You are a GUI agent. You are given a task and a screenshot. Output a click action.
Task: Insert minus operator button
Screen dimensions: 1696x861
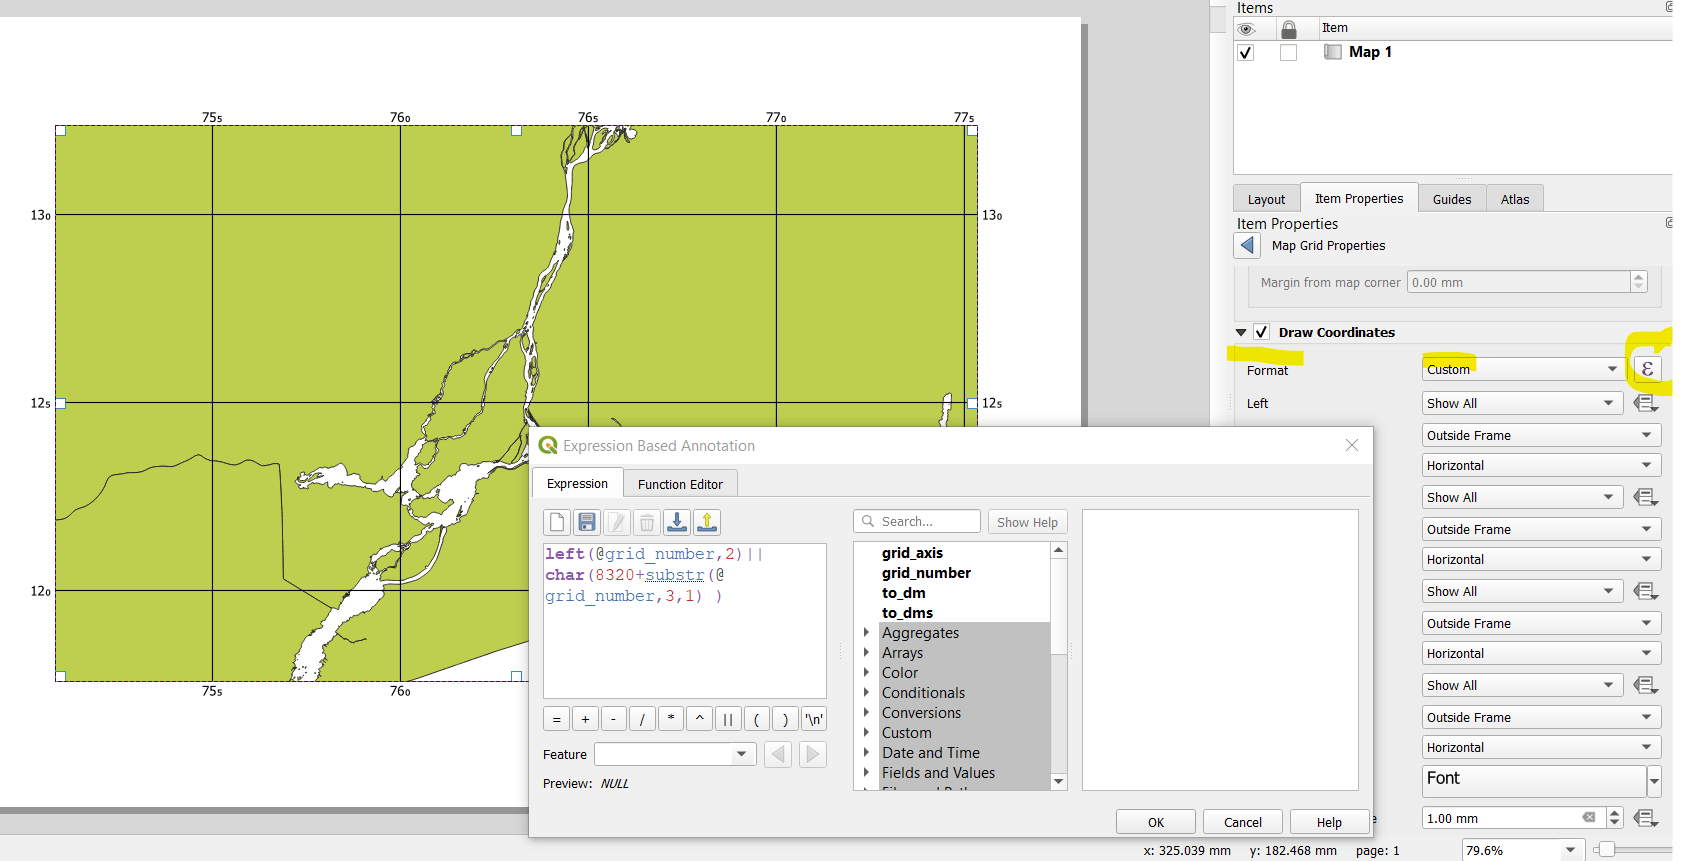614,719
